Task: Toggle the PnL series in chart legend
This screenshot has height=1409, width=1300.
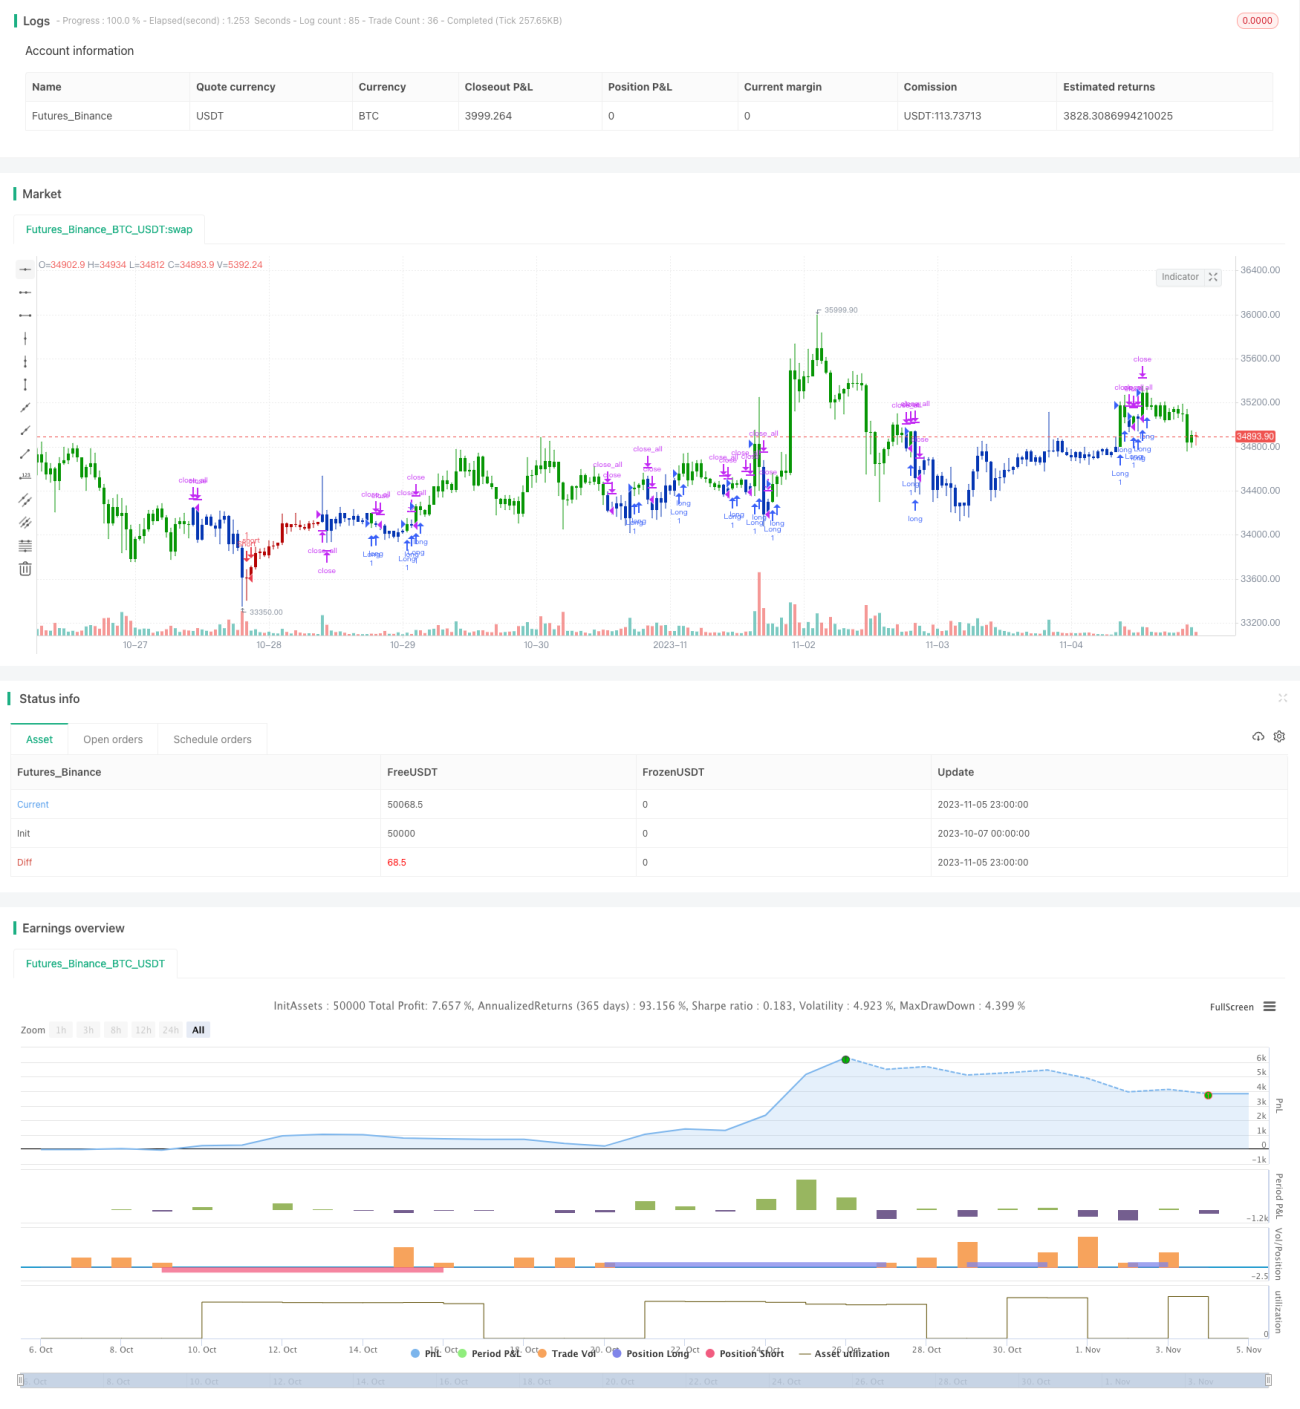Action: [426, 1353]
